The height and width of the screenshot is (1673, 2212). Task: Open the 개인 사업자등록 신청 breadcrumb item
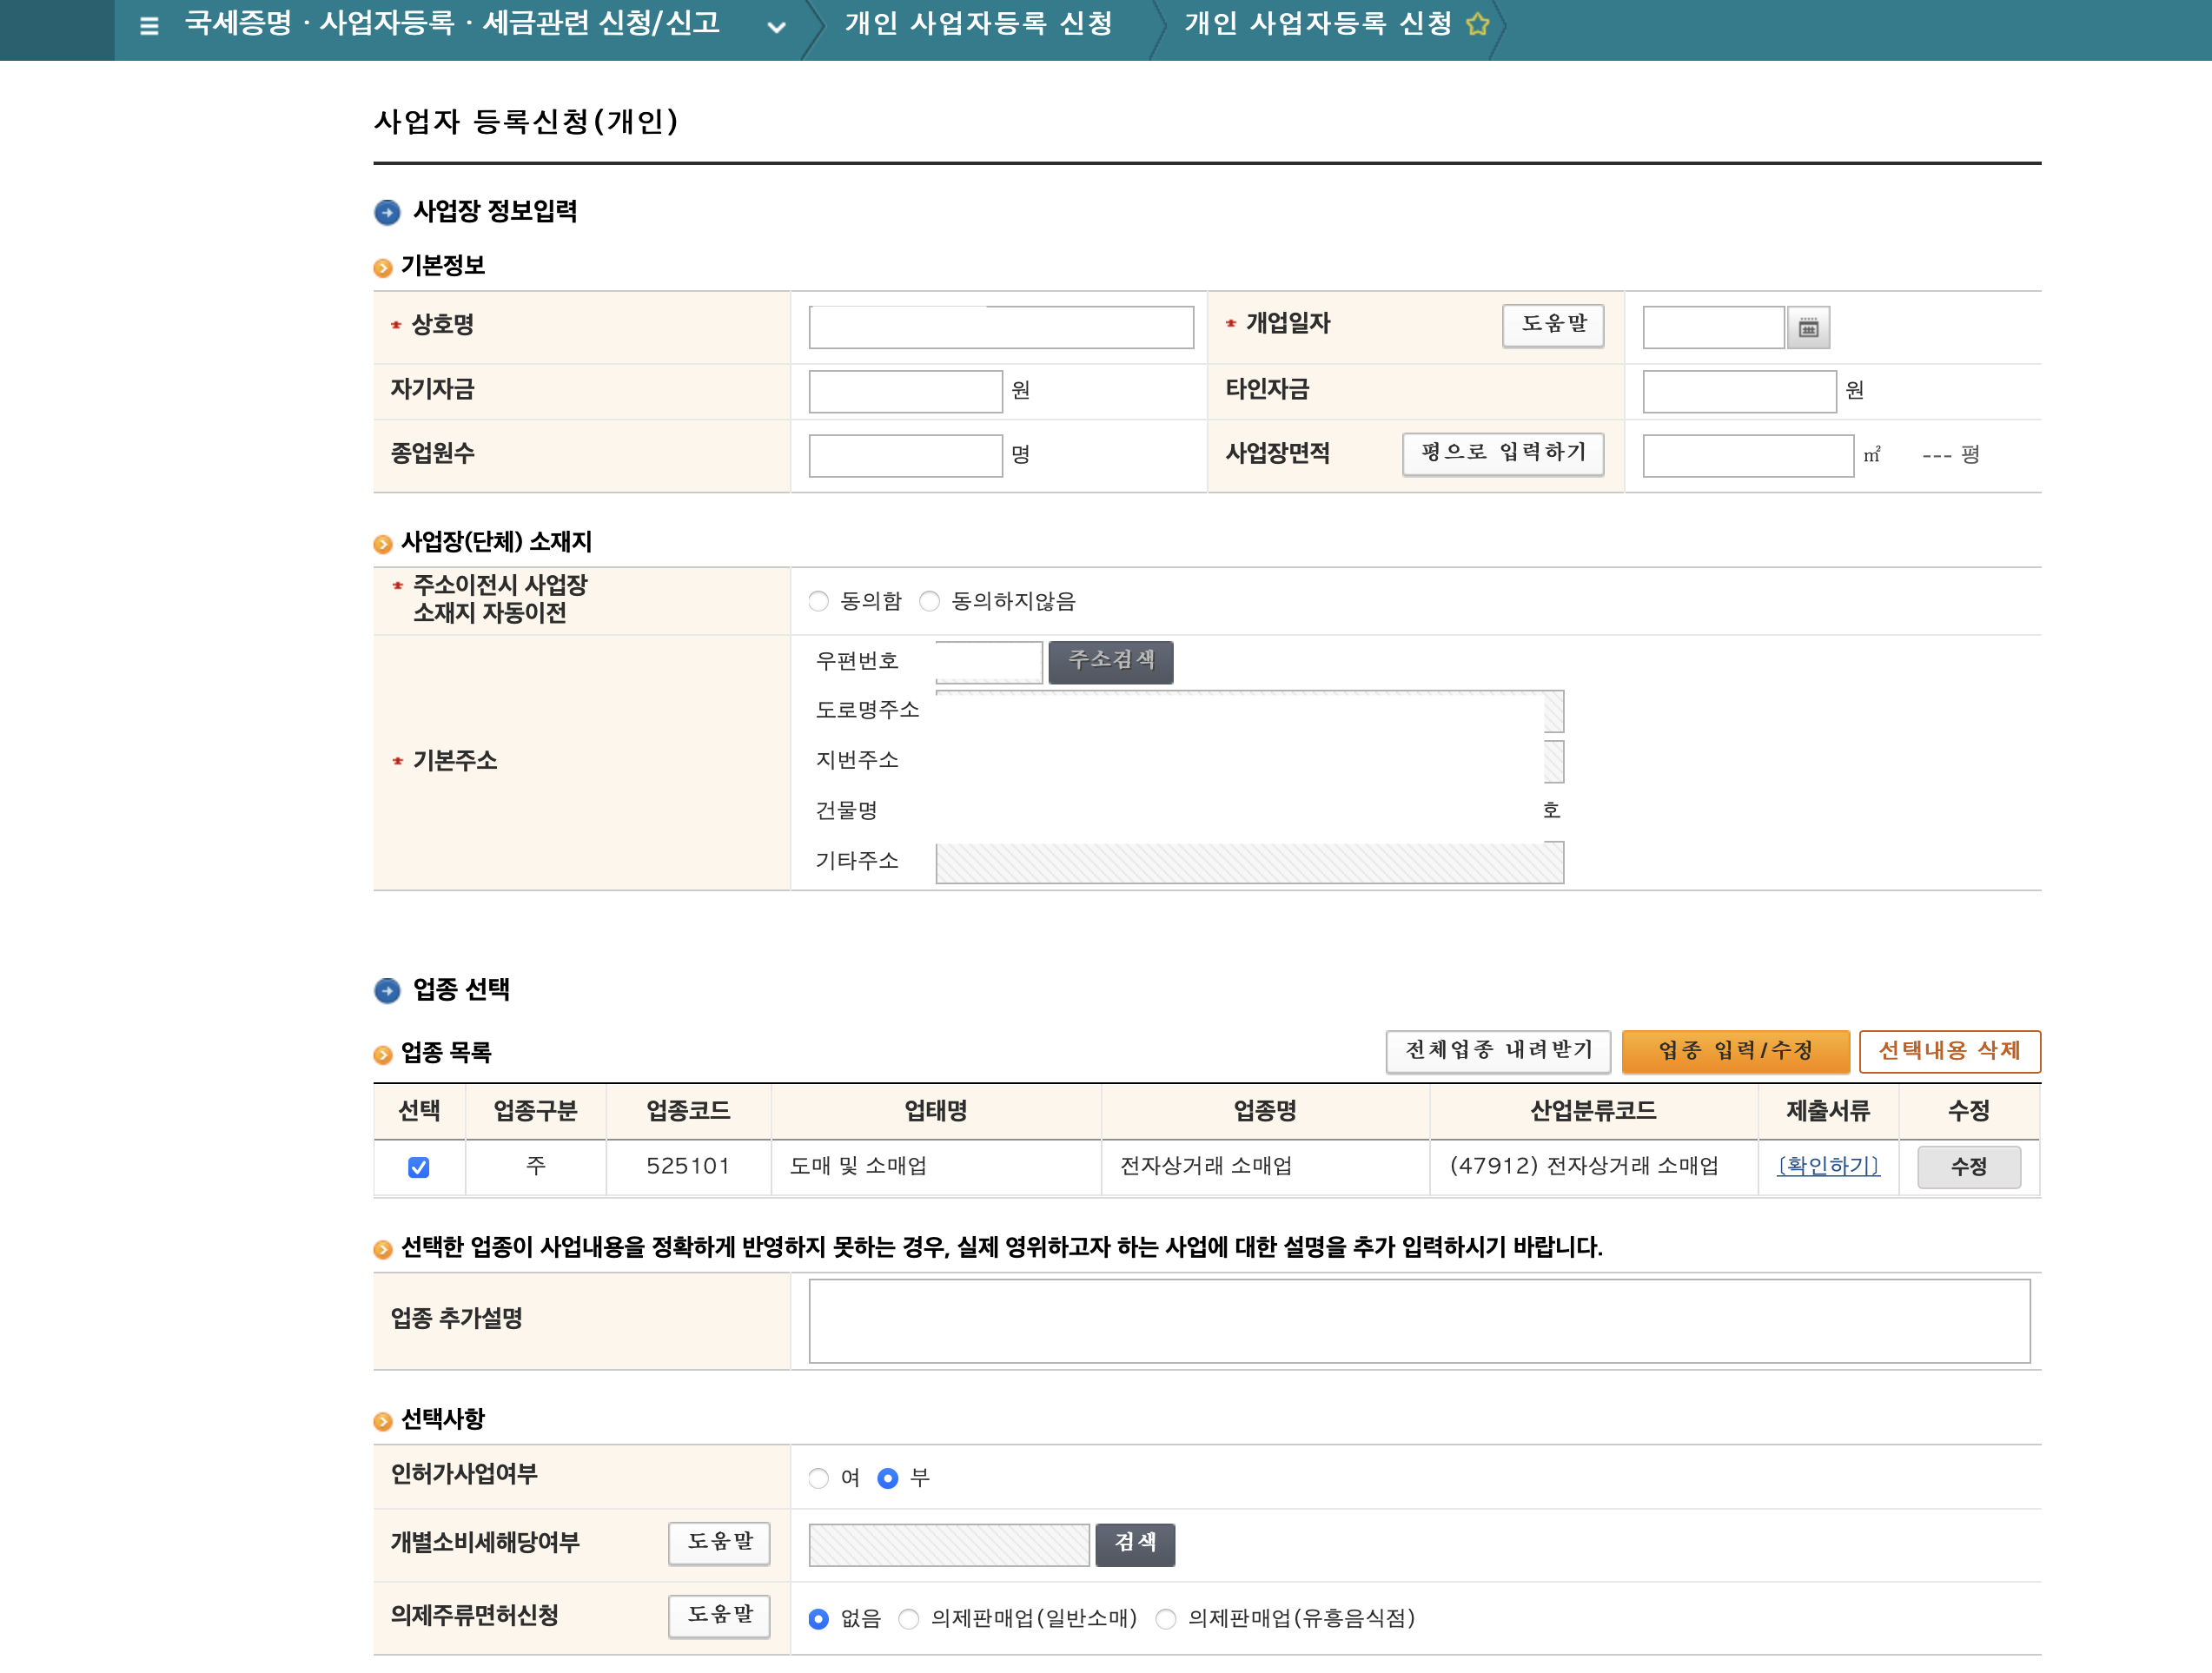tap(978, 24)
